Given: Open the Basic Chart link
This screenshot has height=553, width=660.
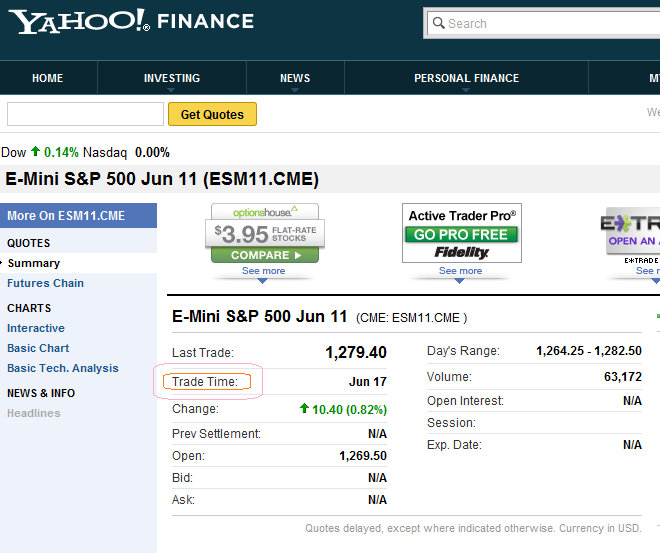Looking at the screenshot, I should click(38, 348).
